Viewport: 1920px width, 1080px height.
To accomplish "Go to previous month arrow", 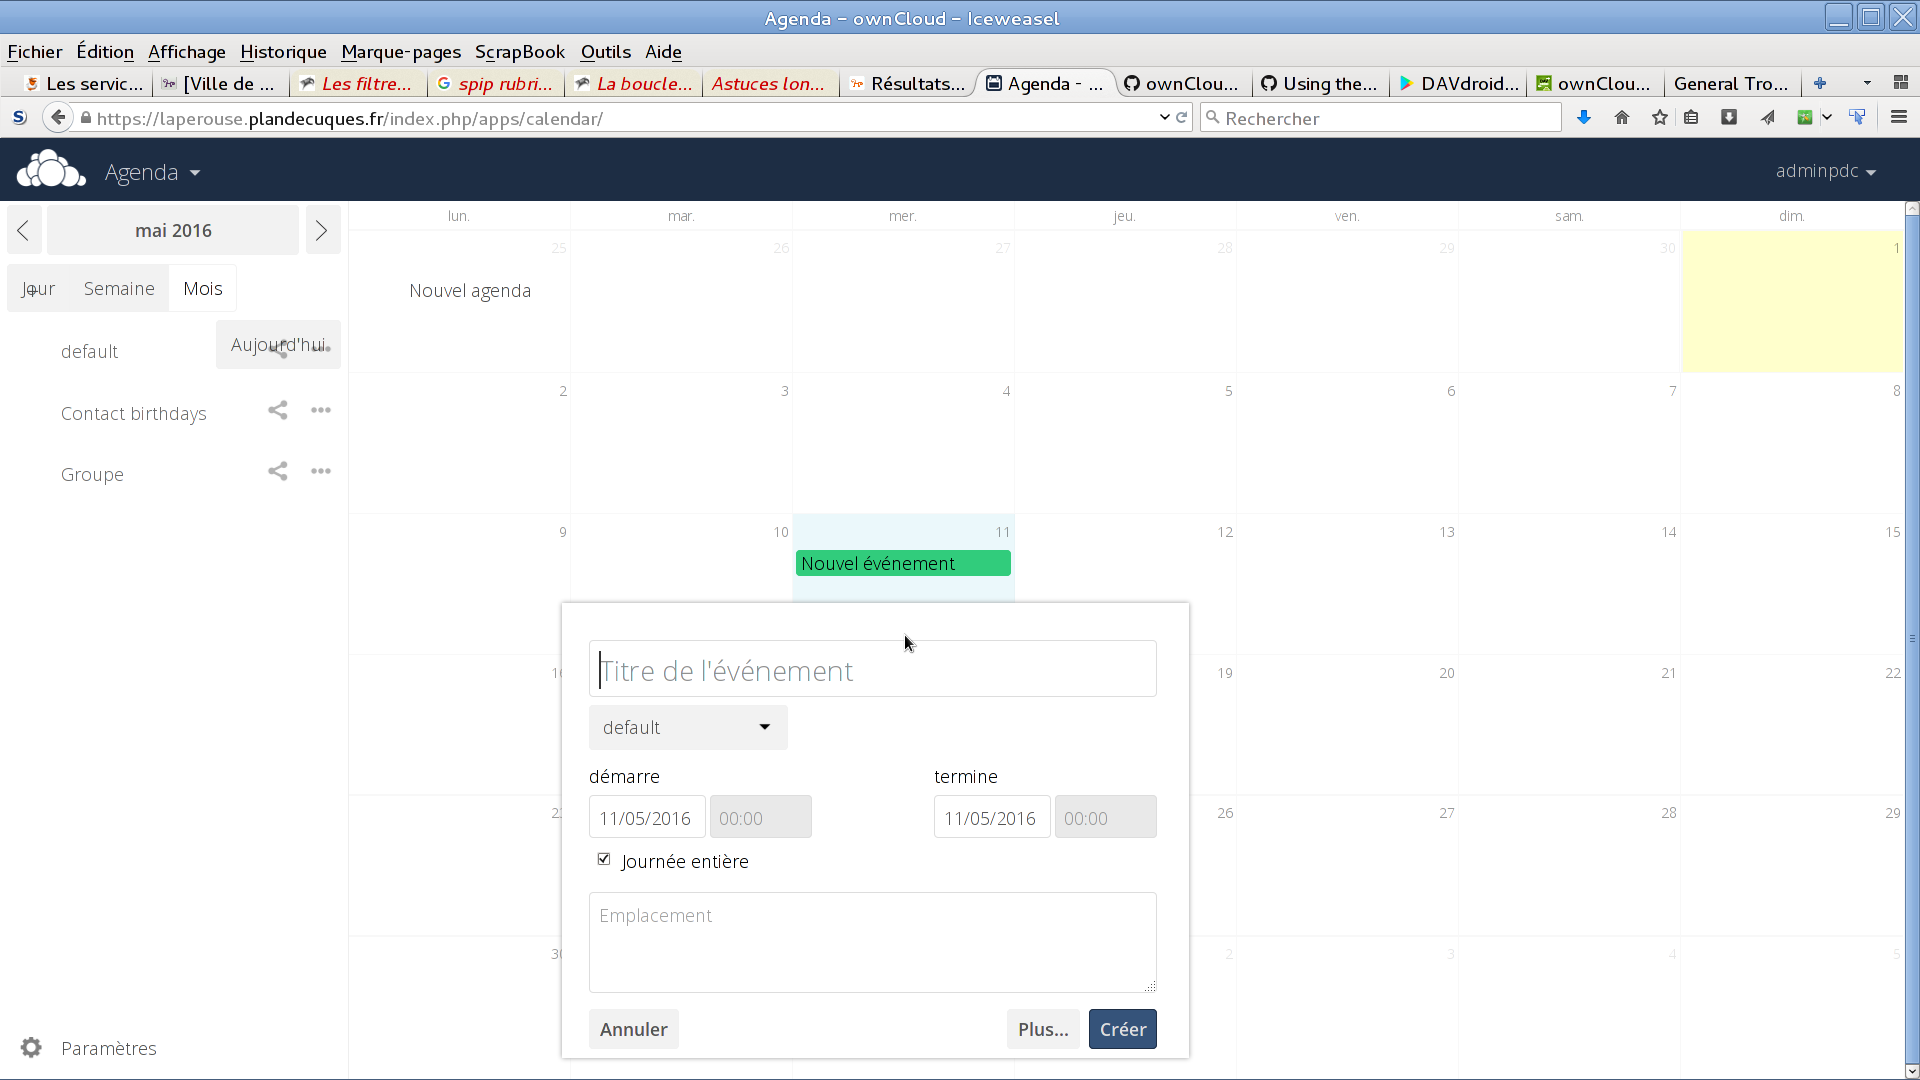I will [x=23, y=231].
